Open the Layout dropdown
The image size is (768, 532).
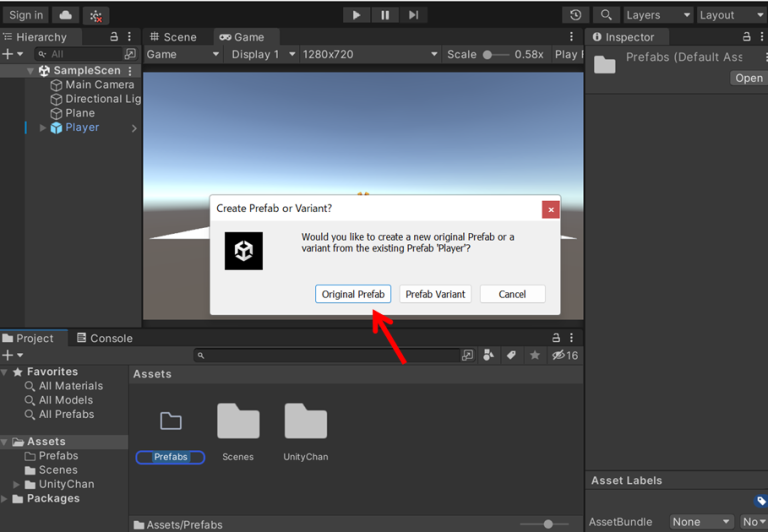[731, 15]
